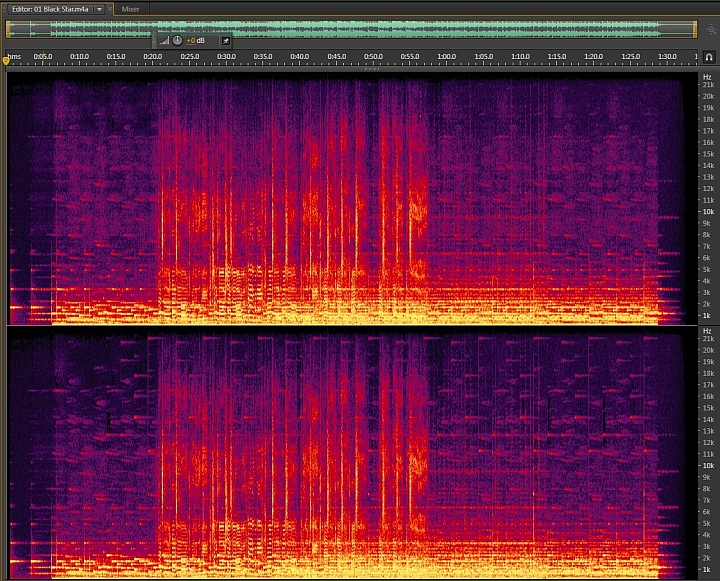Click the 21k mark on top channel scale
This screenshot has height=581, width=720.
coord(708,85)
